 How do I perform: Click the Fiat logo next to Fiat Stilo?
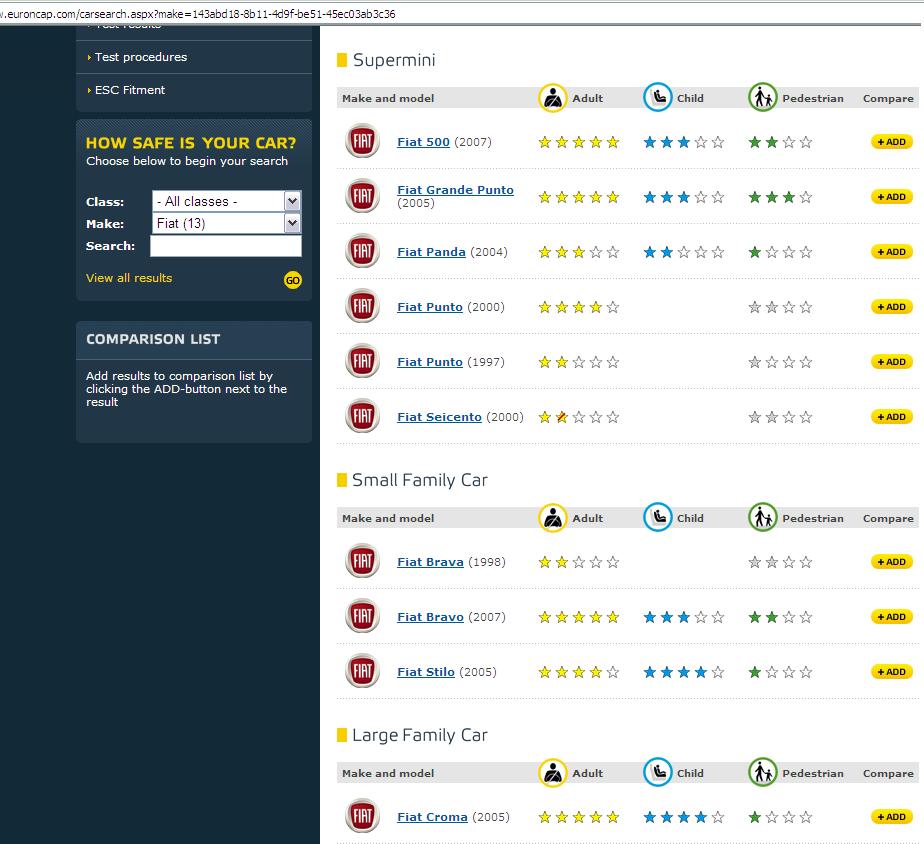click(x=362, y=672)
